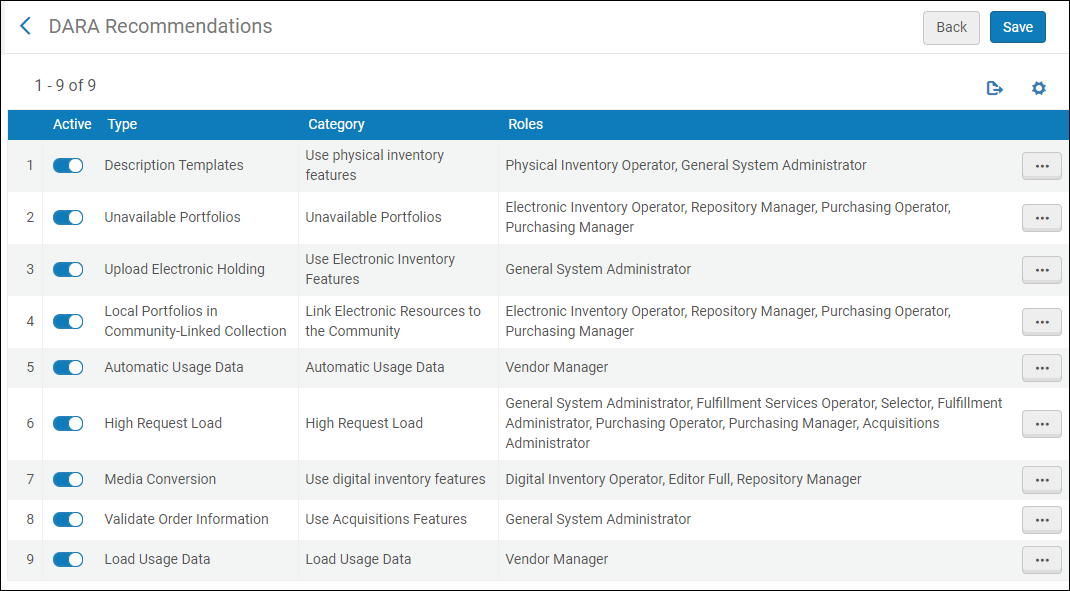
Task: Save the DARA recommendations
Action: 1017,27
